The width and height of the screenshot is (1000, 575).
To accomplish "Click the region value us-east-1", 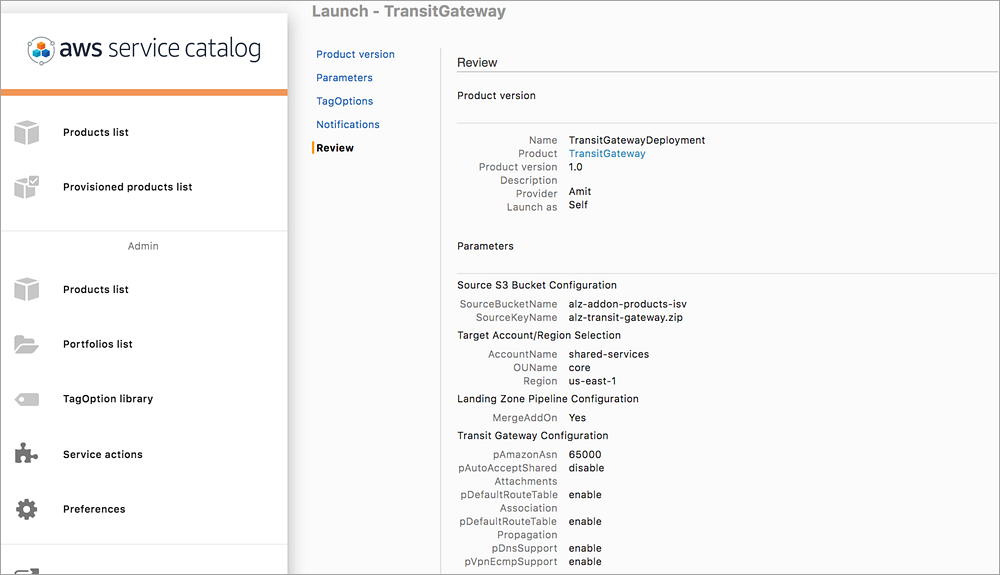I will [x=592, y=381].
